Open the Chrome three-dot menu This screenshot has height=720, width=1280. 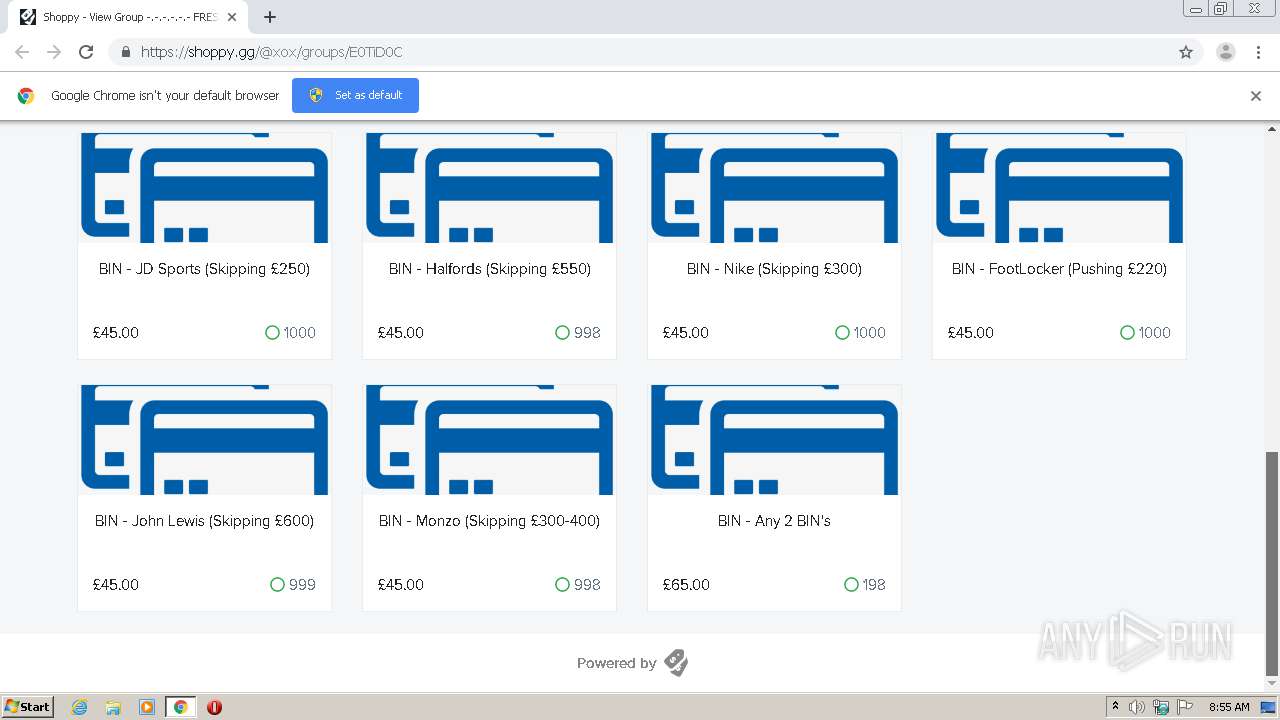[1258, 52]
